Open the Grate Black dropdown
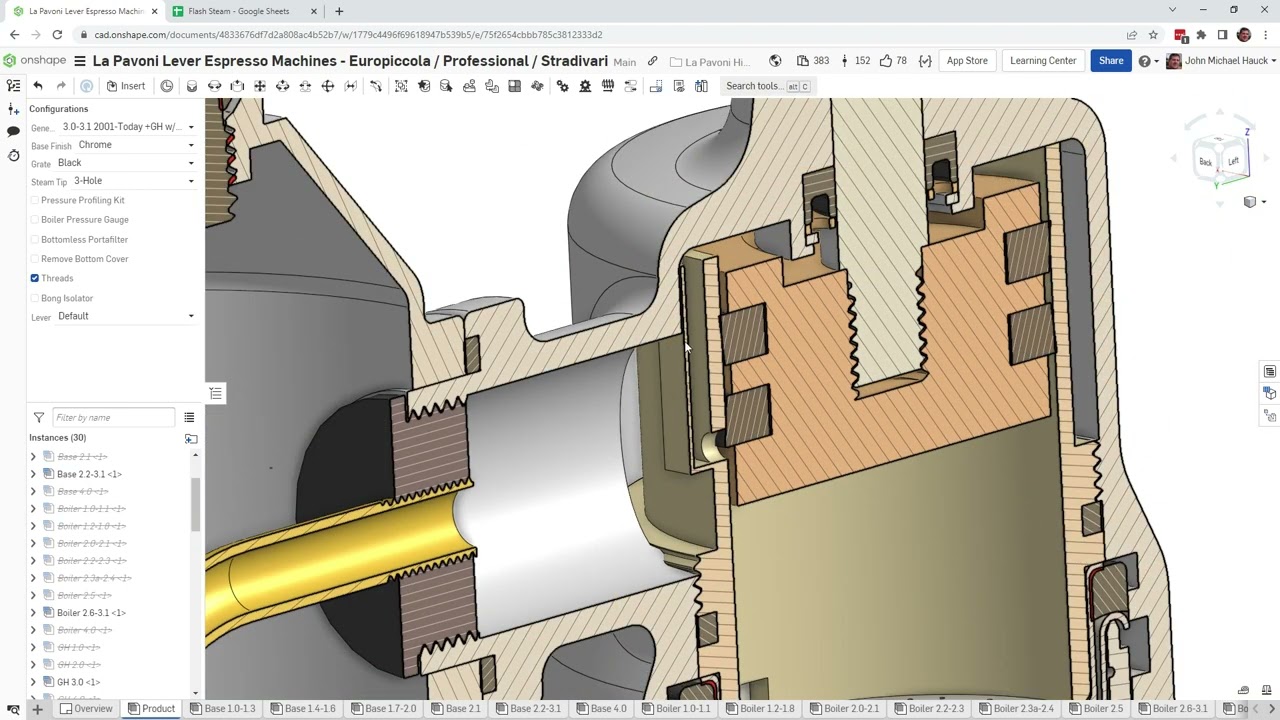The width and height of the screenshot is (1280, 720). pyautogui.click(x=125, y=163)
